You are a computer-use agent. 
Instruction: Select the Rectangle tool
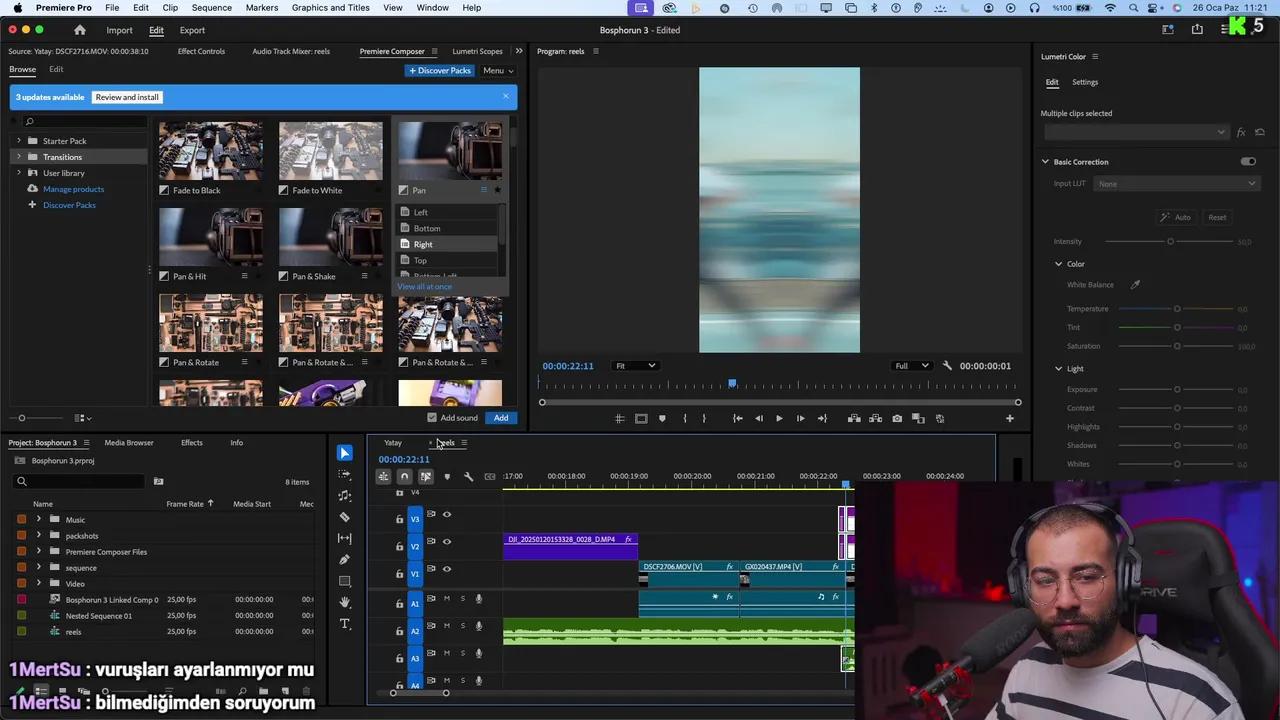(x=345, y=581)
